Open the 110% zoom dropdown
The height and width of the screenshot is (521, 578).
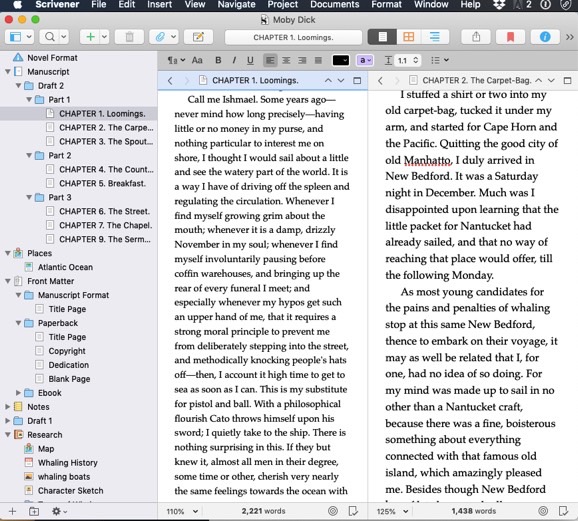click(x=182, y=511)
